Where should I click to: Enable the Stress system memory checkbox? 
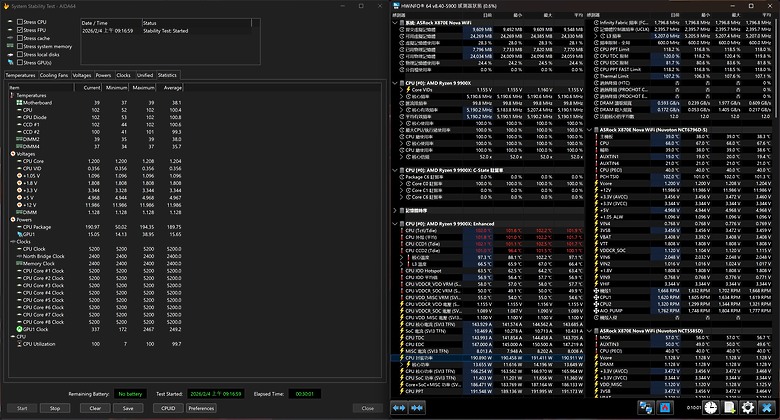20,46
